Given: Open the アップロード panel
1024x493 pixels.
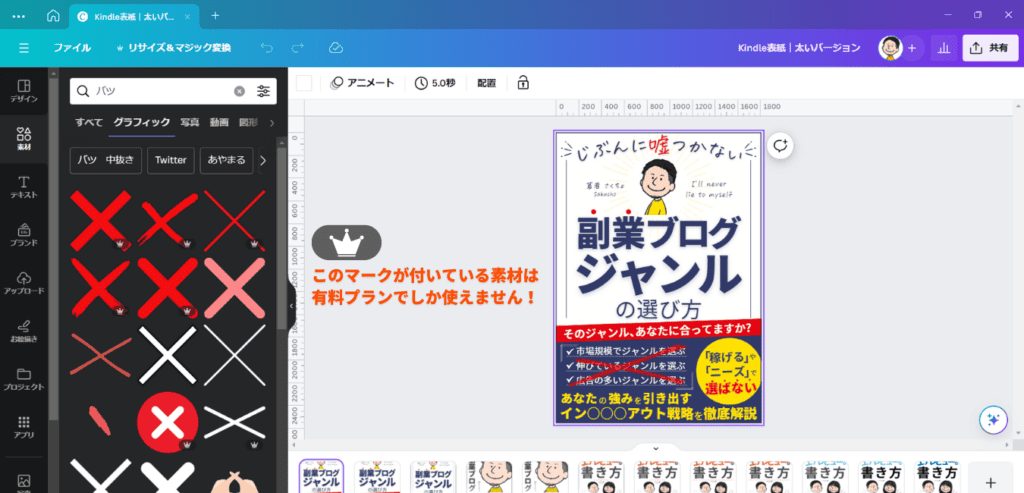Looking at the screenshot, I should [x=24, y=283].
